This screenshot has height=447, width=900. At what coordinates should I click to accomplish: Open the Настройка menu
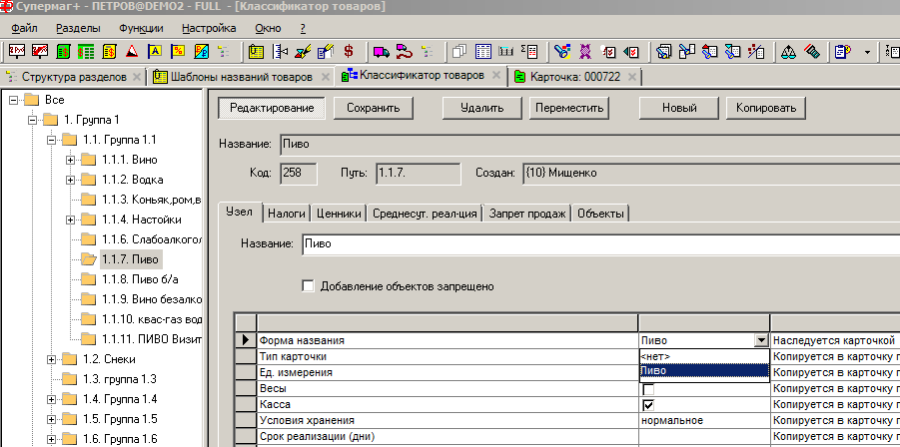tap(208, 28)
